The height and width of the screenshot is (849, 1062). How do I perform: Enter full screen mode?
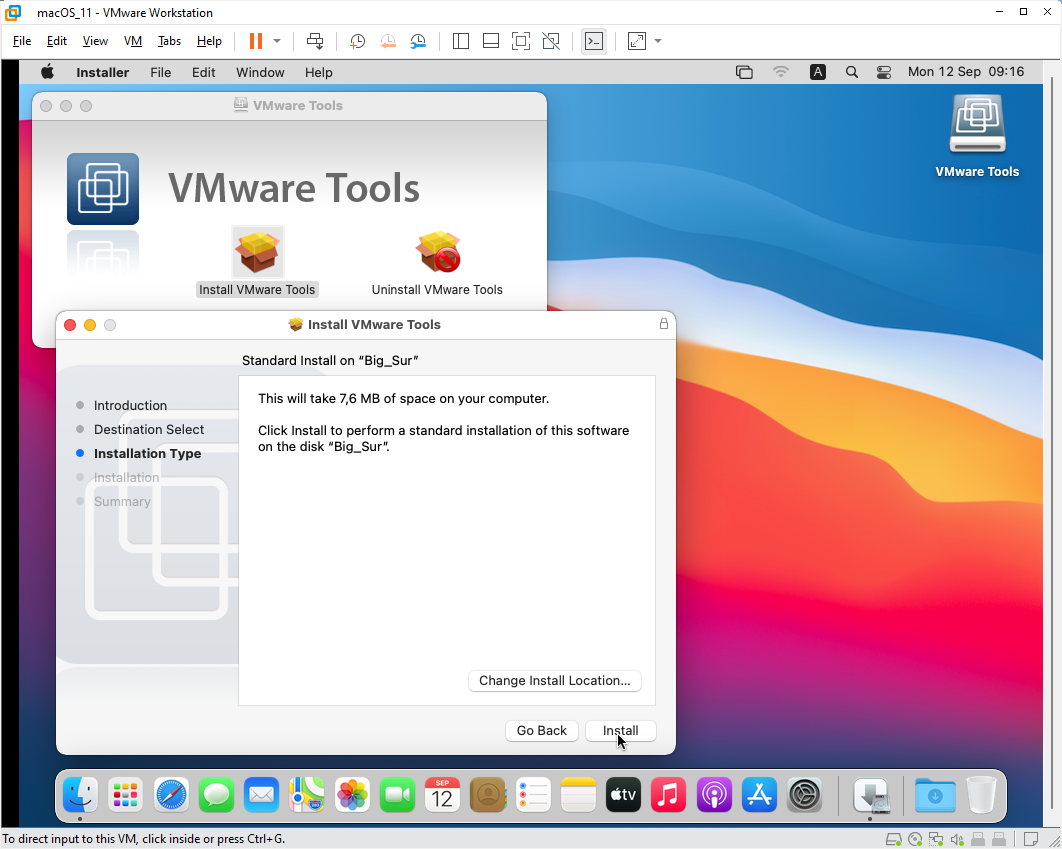tap(521, 41)
